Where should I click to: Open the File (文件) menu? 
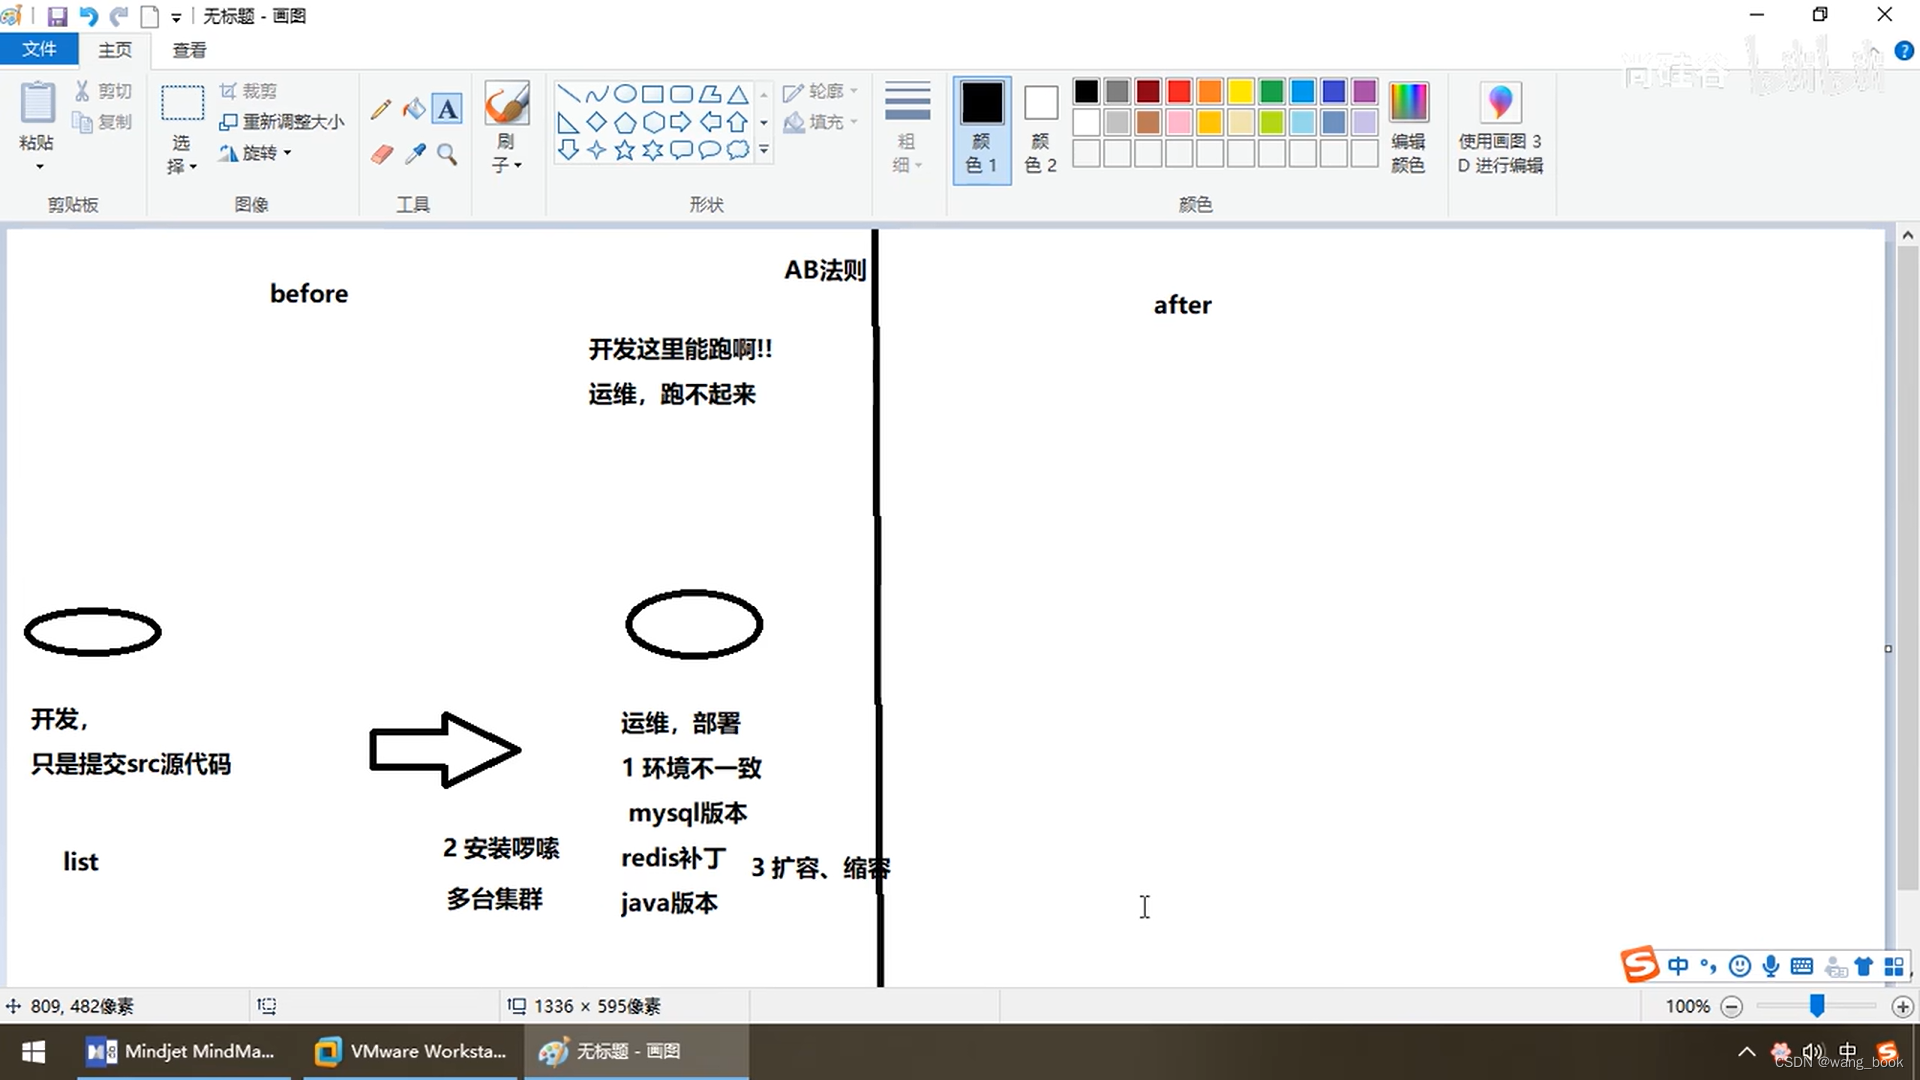39,49
